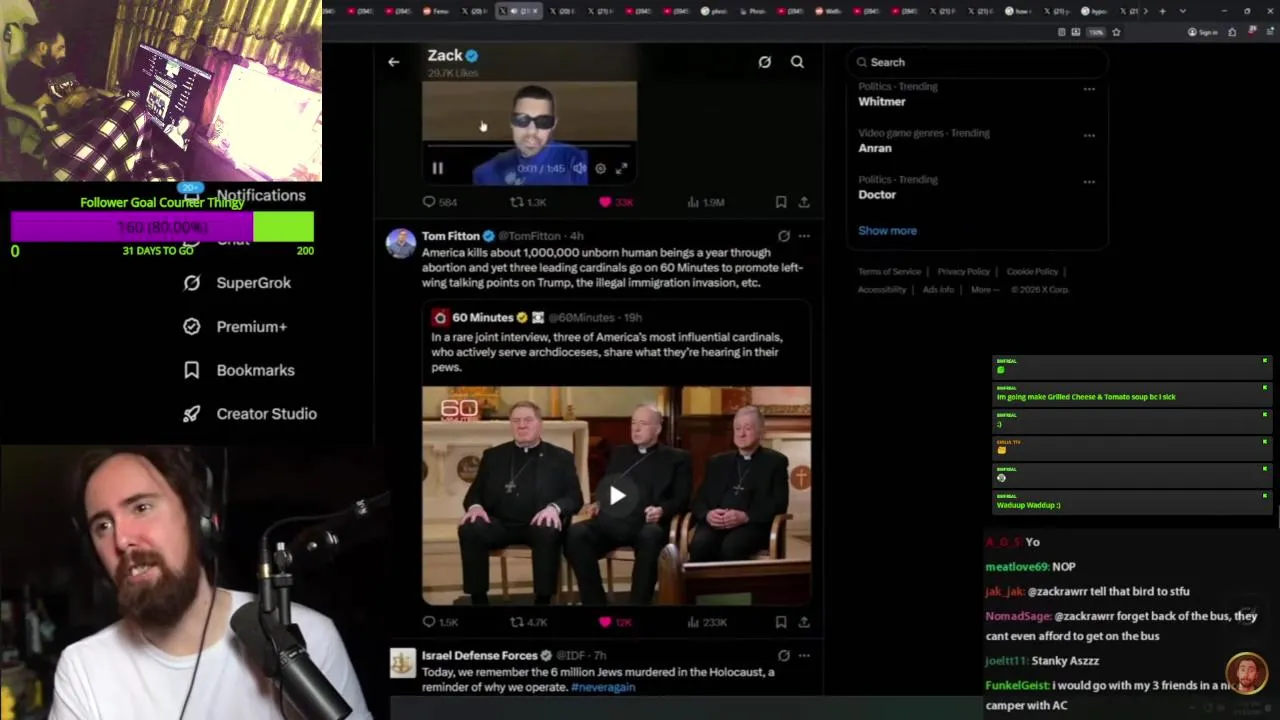1280x720 pixels.
Task: Open the Doctor trending topic
Action: pyautogui.click(x=877, y=195)
